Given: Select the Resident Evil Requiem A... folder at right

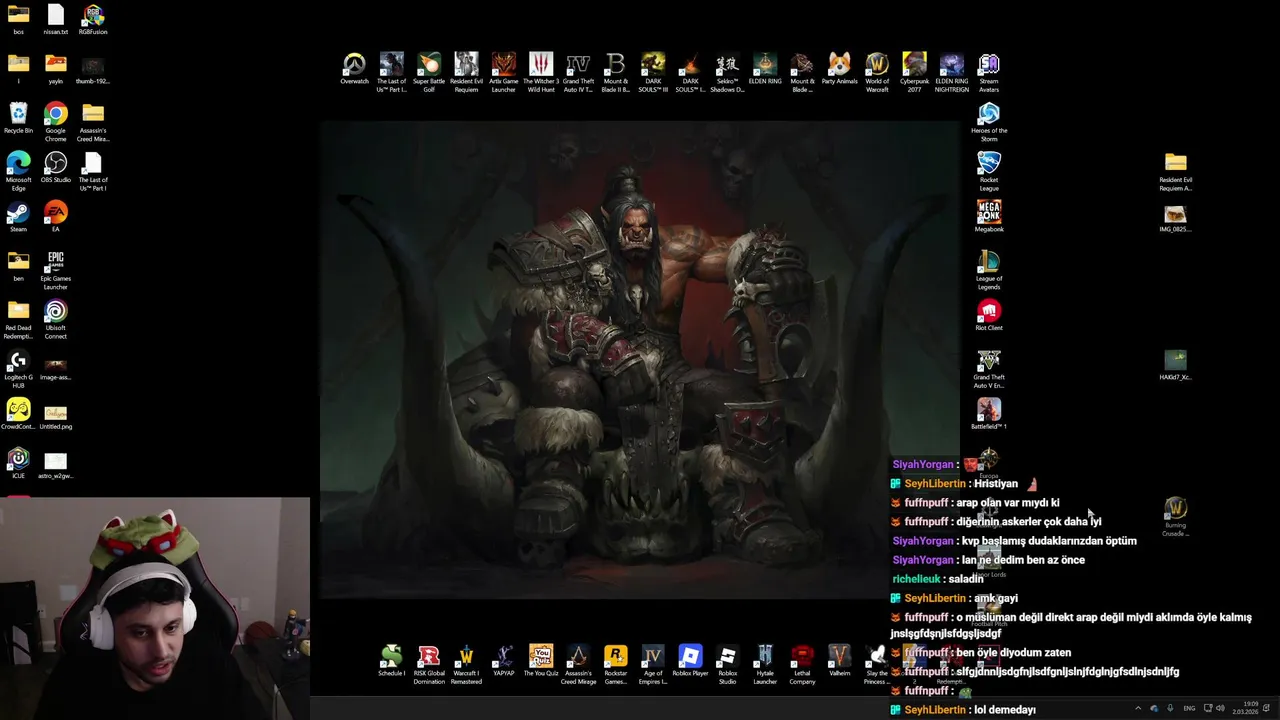Looking at the screenshot, I should 1175,171.
